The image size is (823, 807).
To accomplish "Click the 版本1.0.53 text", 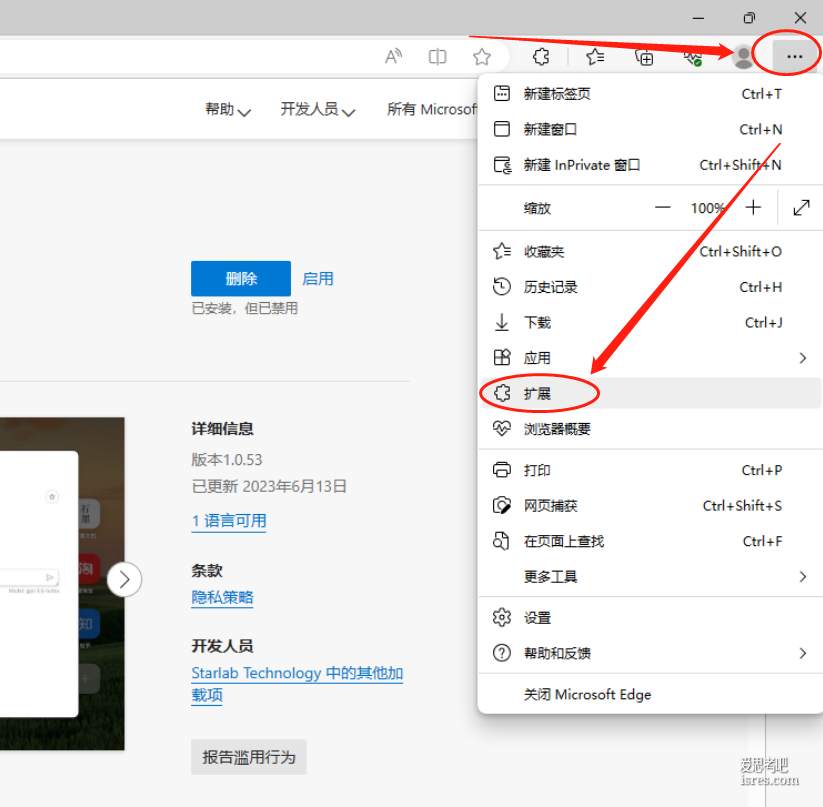I will pos(227,460).
